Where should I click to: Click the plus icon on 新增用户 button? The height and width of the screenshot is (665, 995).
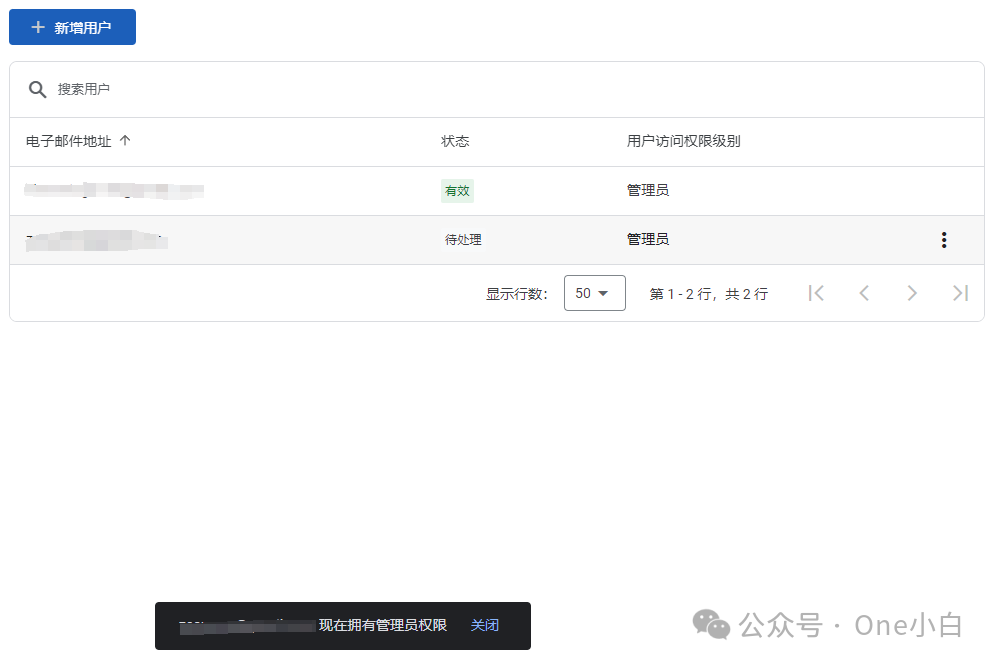(x=37, y=27)
